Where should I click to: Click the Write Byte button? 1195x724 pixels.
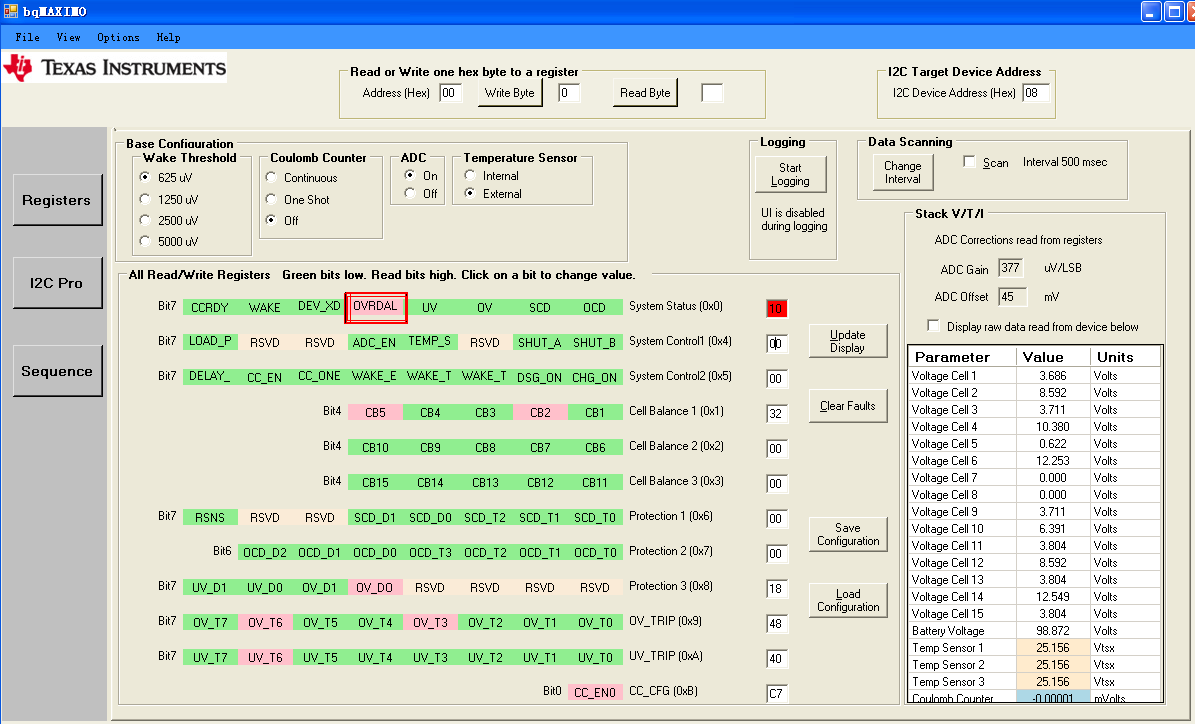pyautogui.click(x=509, y=93)
